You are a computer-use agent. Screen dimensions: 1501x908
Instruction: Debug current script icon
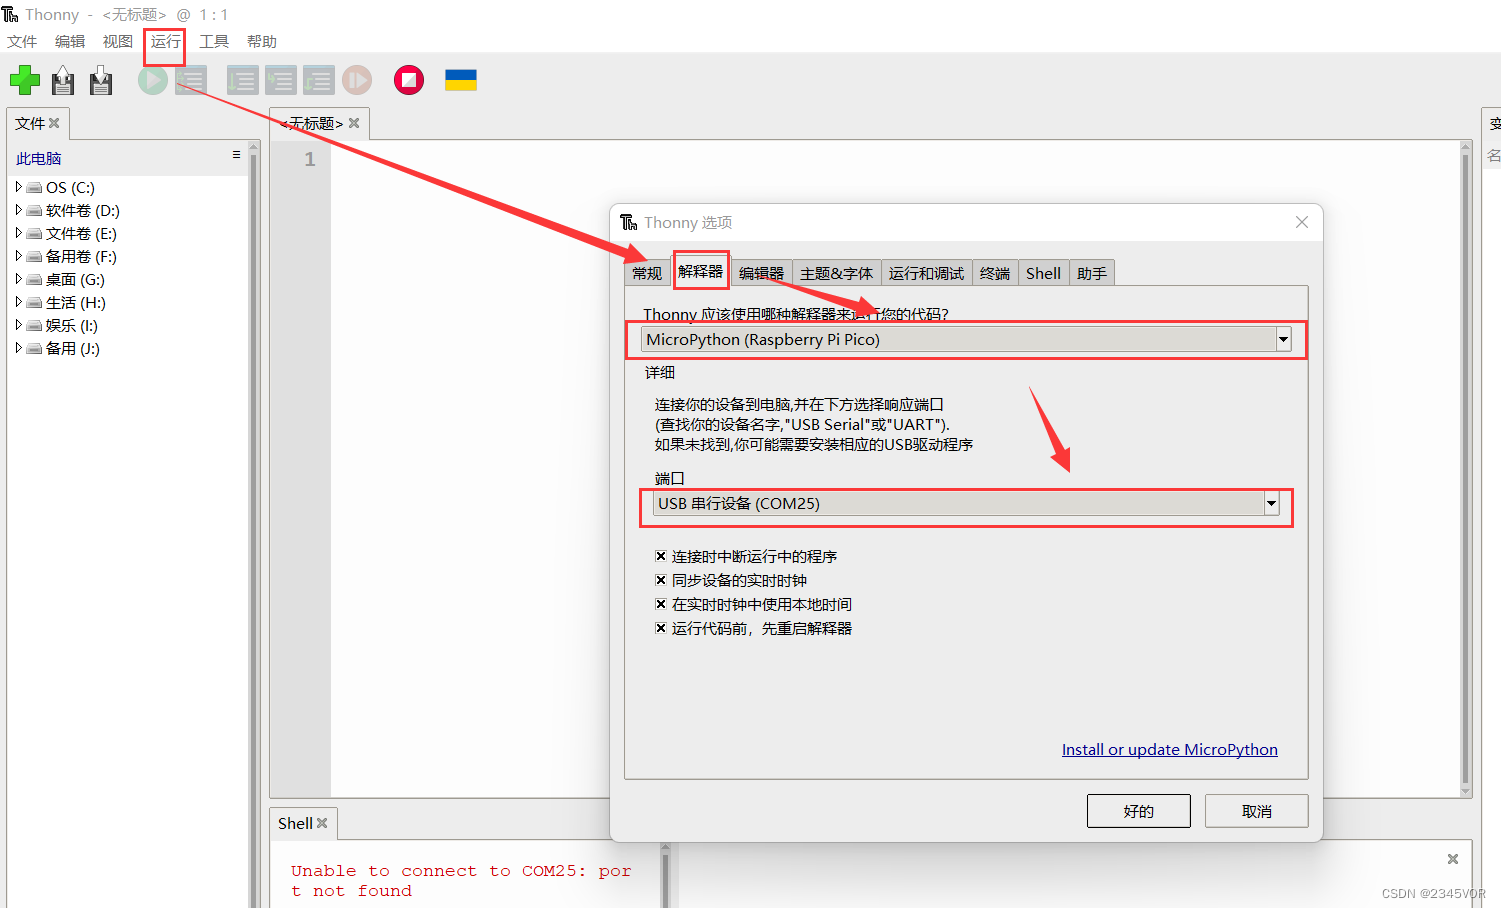[191, 80]
